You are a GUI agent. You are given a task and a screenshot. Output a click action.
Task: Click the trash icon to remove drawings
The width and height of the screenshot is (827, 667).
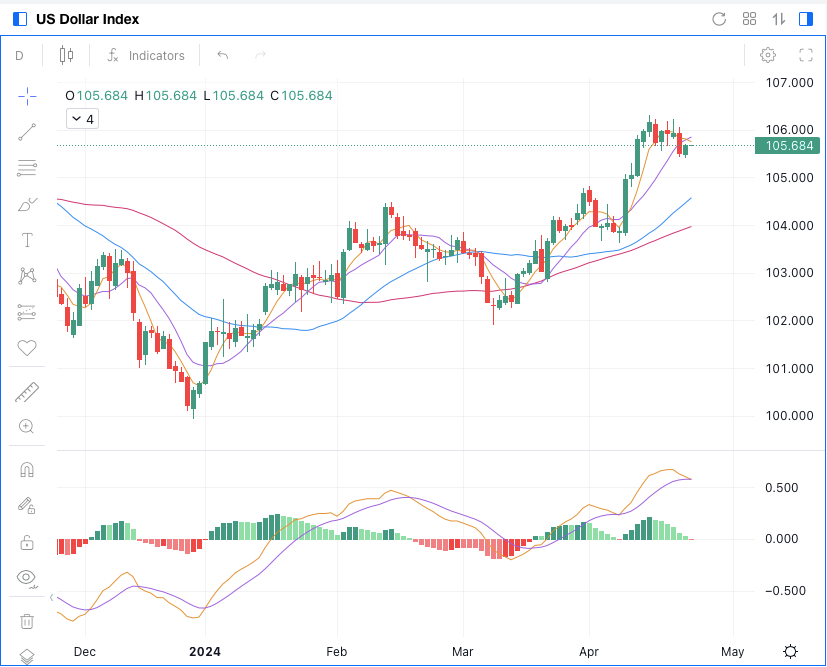[x=27, y=621]
